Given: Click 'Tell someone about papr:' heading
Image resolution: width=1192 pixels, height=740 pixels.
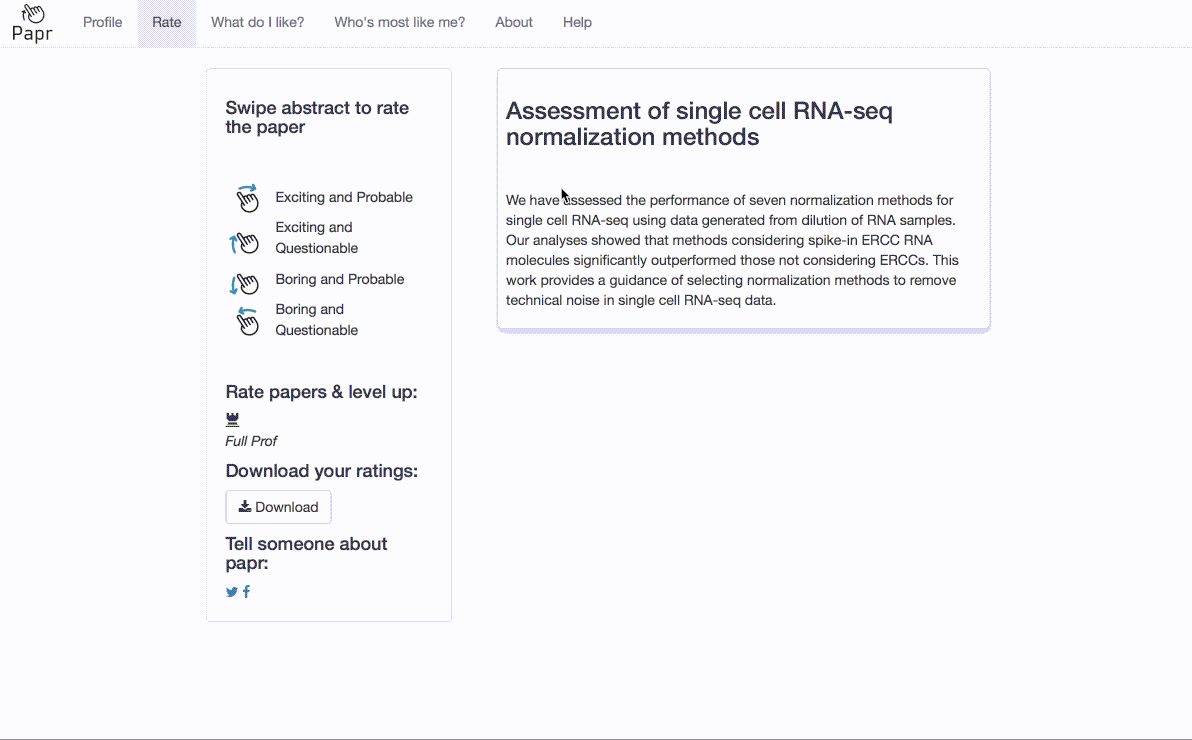Looking at the screenshot, I should tap(306, 554).
